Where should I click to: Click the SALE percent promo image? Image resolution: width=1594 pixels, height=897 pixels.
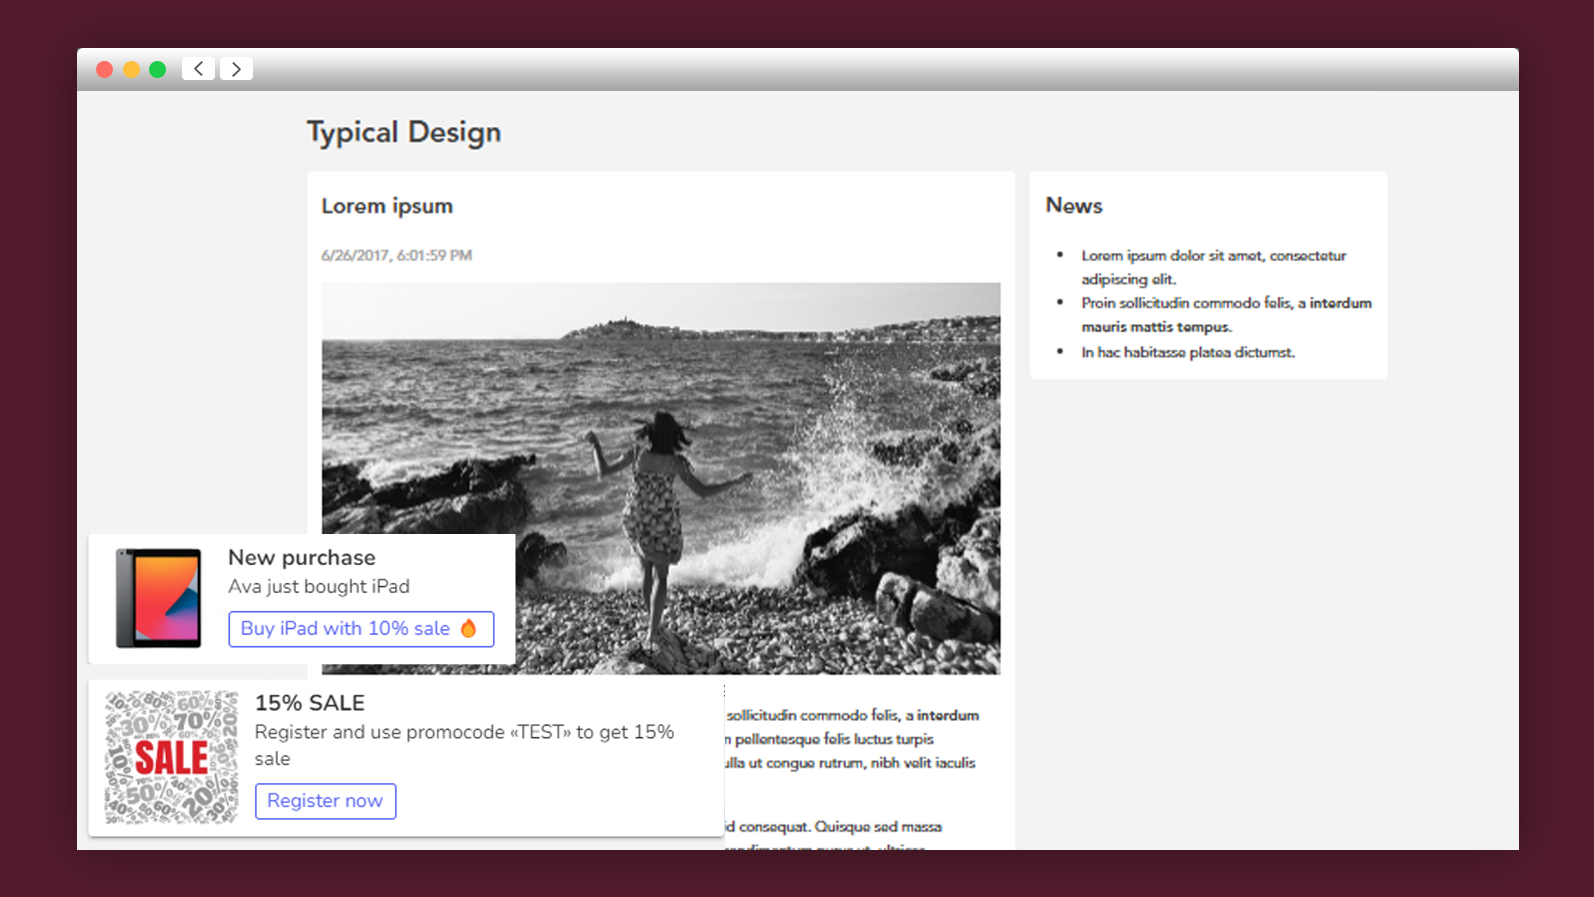tap(171, 757)
